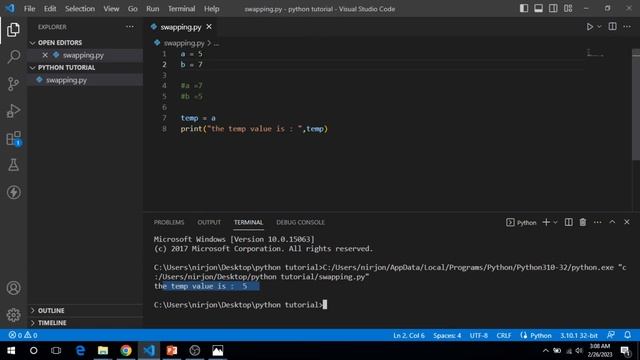The height and width of the screenshot is (360, 640).
Task: Open the Run and Debug view
Action: [13, 111]
